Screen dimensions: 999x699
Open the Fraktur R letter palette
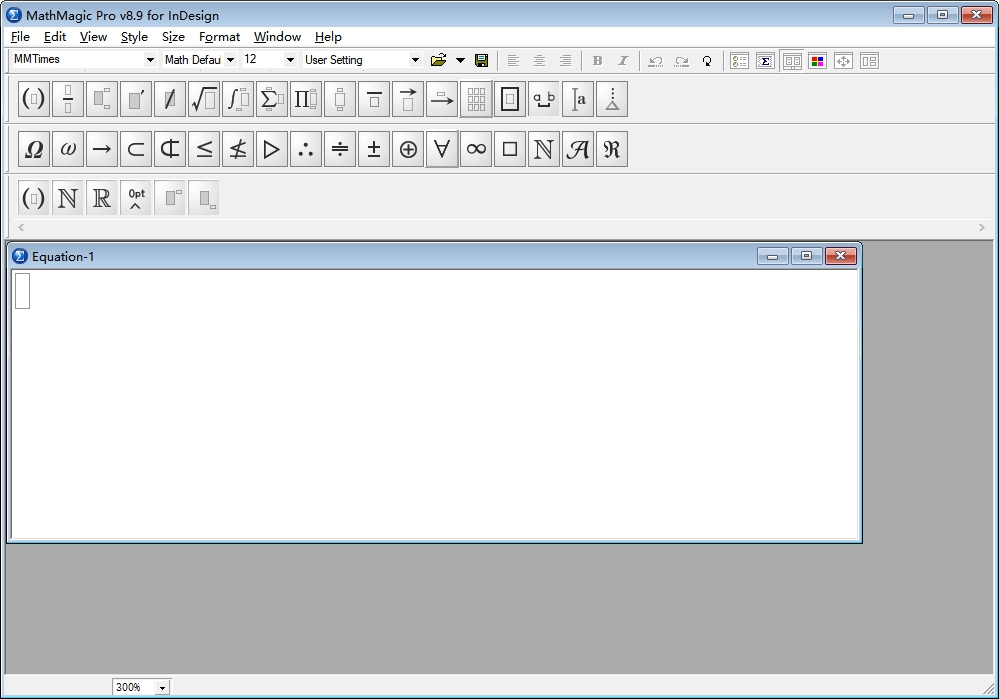(612, 149)
